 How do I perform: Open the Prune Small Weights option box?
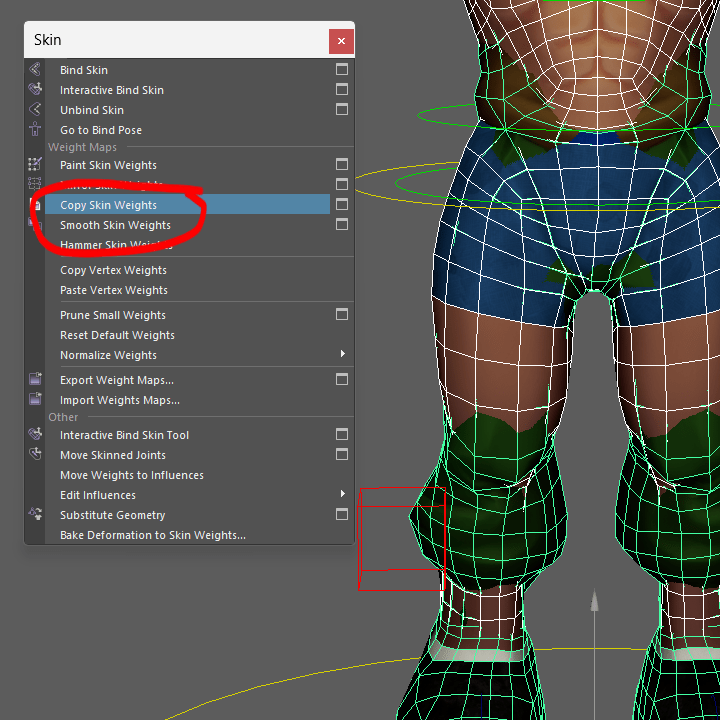[342, 315]
